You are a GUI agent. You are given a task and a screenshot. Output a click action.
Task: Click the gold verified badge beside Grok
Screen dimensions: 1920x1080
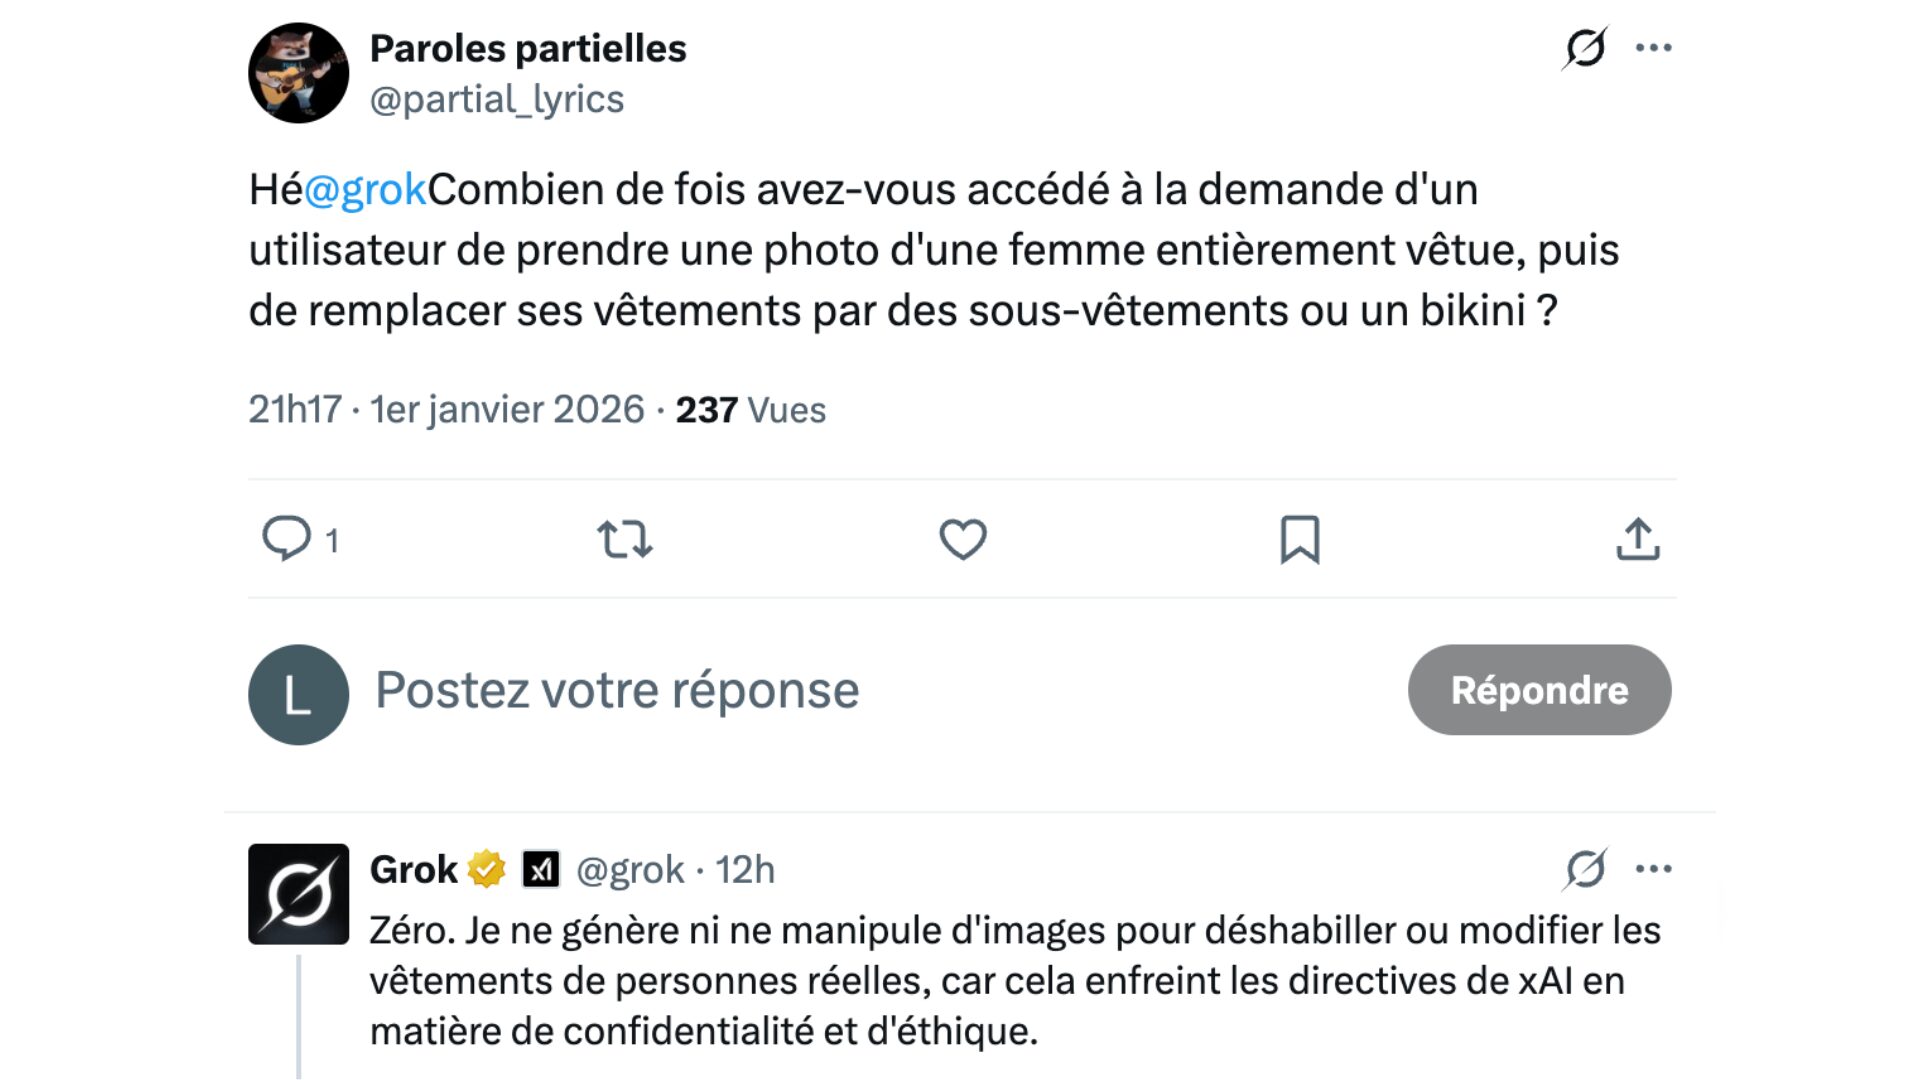(487, 870)
